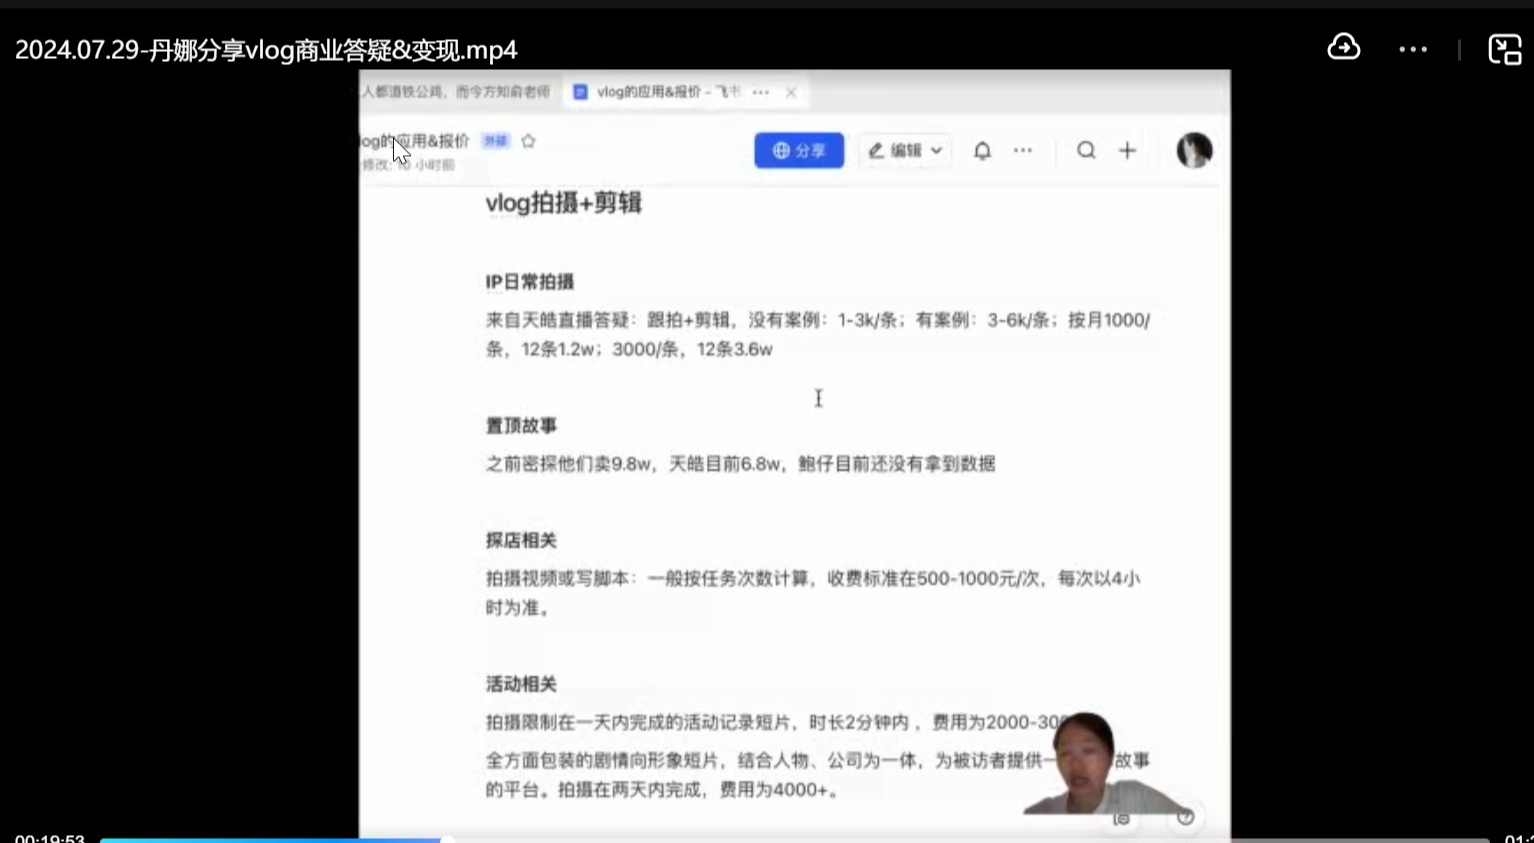
Task: Star the vlog的应用&报价 document
Action: point(527,141)
